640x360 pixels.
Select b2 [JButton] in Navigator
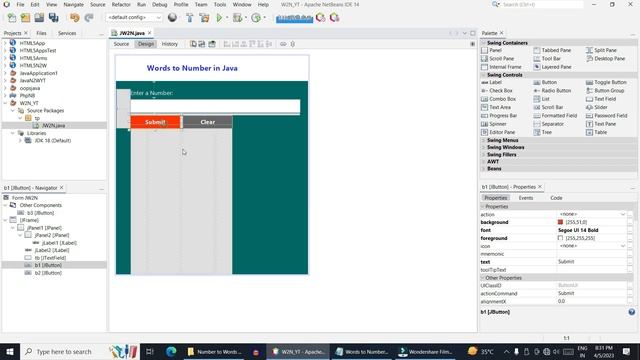tap(48, 273)
